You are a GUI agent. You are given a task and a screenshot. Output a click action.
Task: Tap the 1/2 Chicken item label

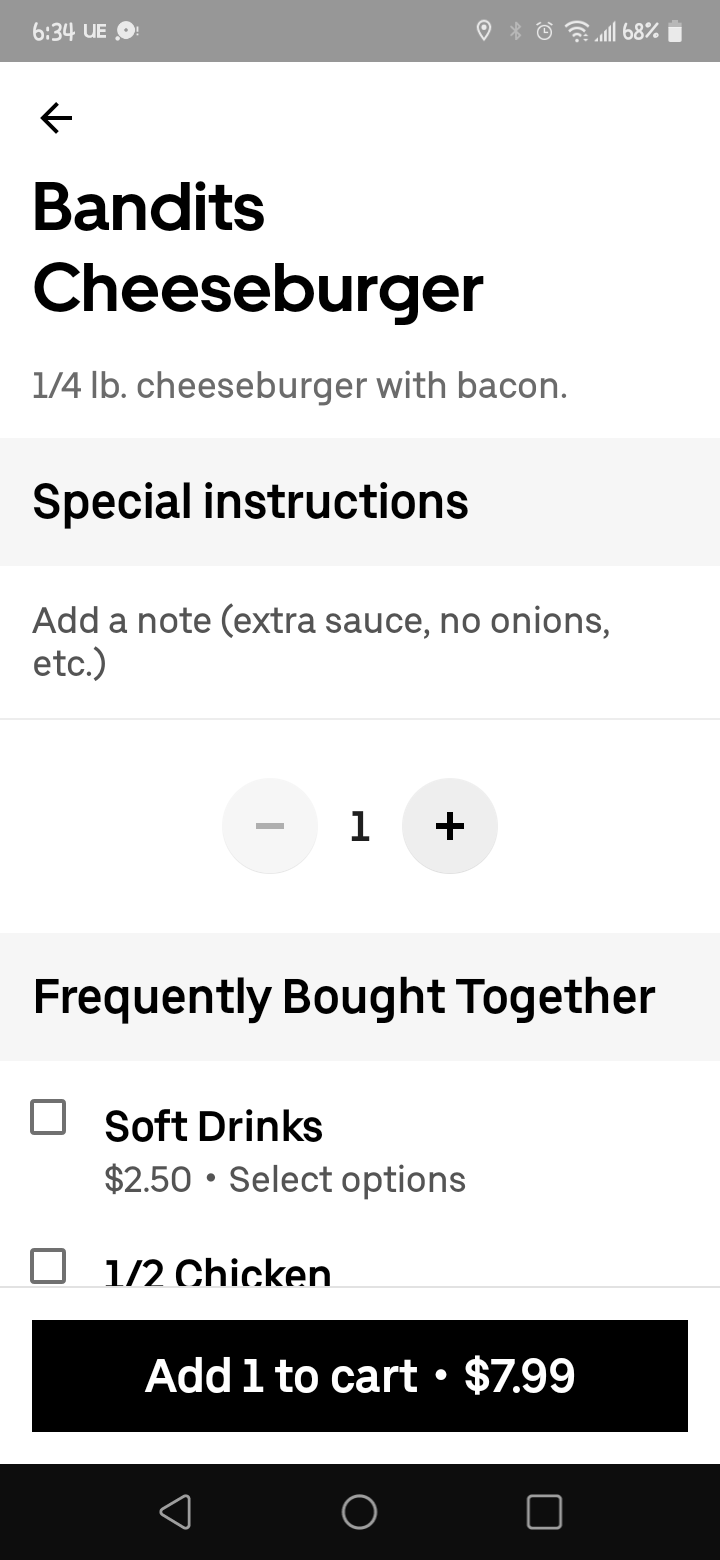218,1270
